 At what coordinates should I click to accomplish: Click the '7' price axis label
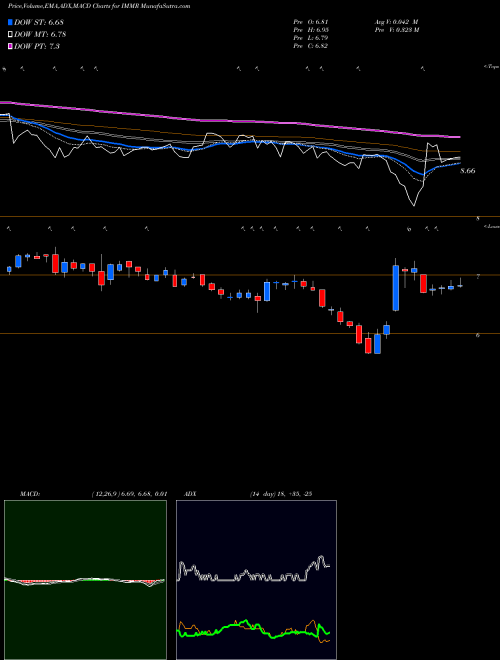coord(478,277)
